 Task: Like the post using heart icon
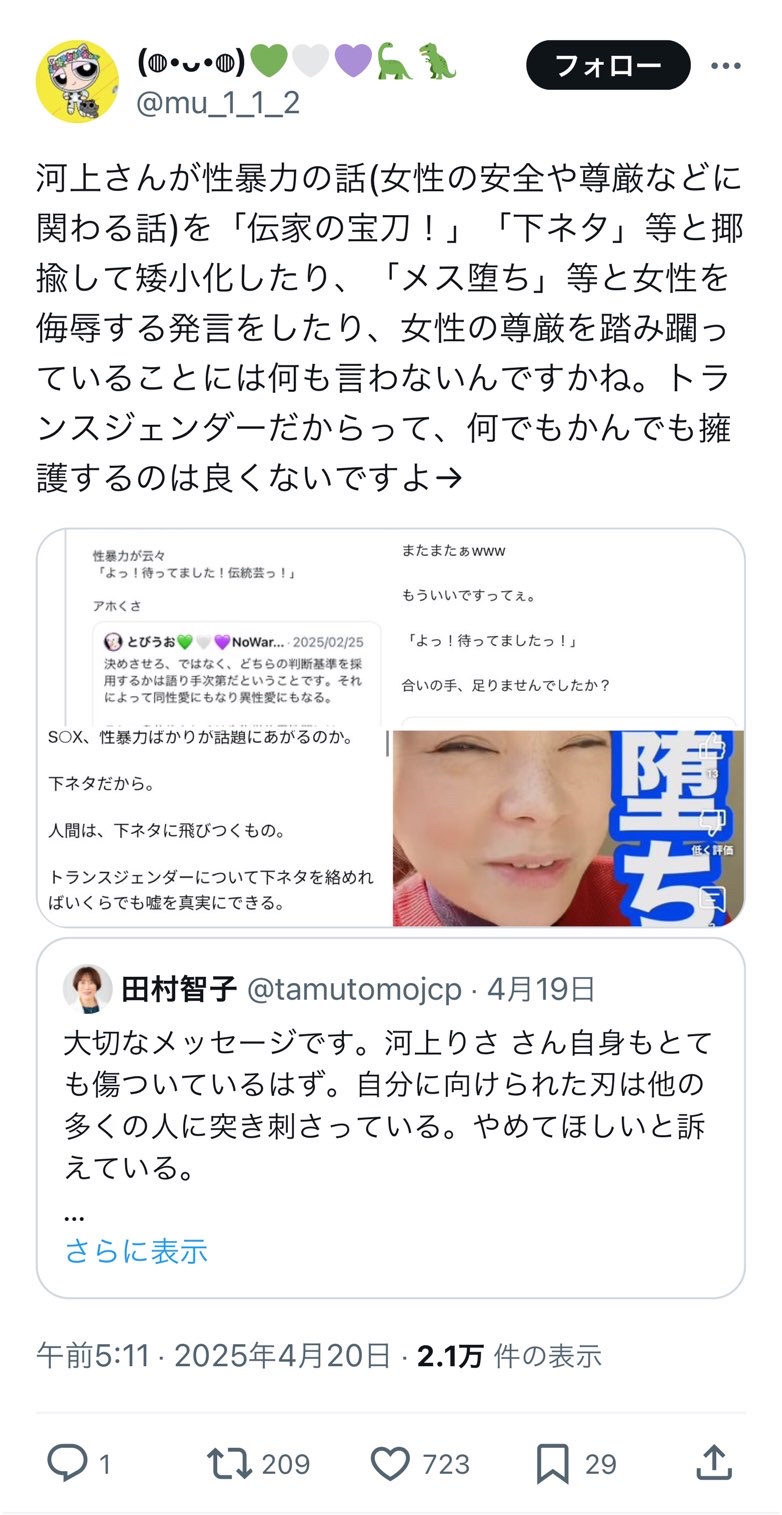click(x=390, y=1464)
